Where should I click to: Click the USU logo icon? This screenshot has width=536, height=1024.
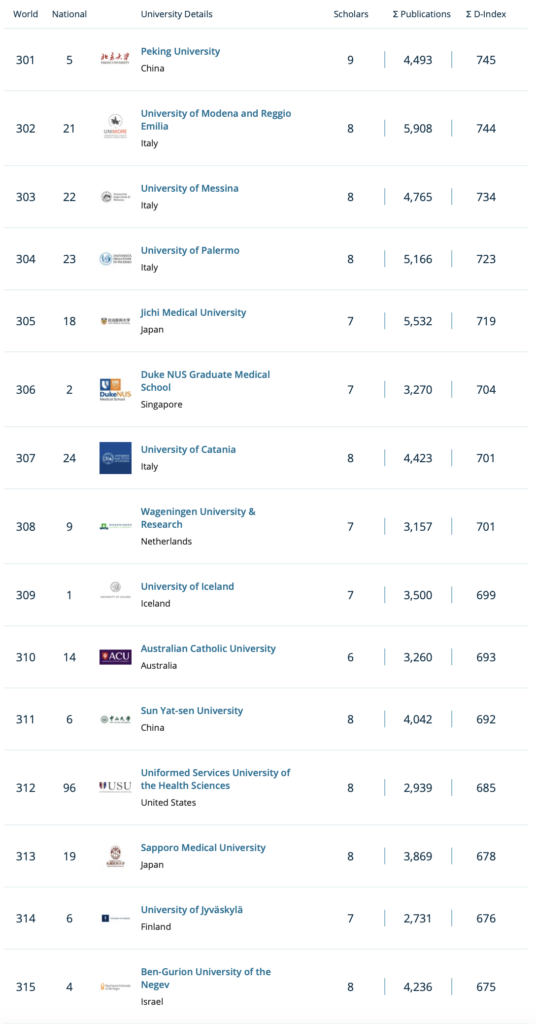coord(115,788)
